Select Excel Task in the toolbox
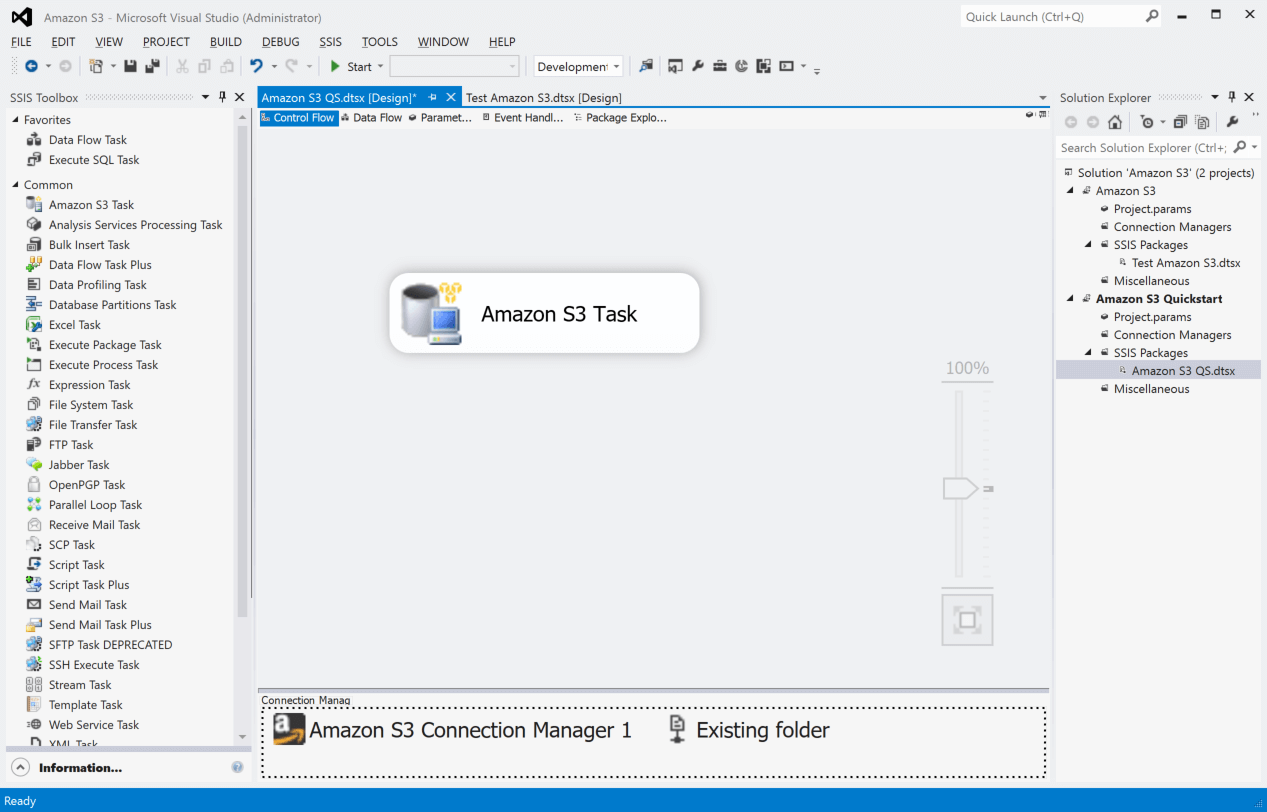 75,325
